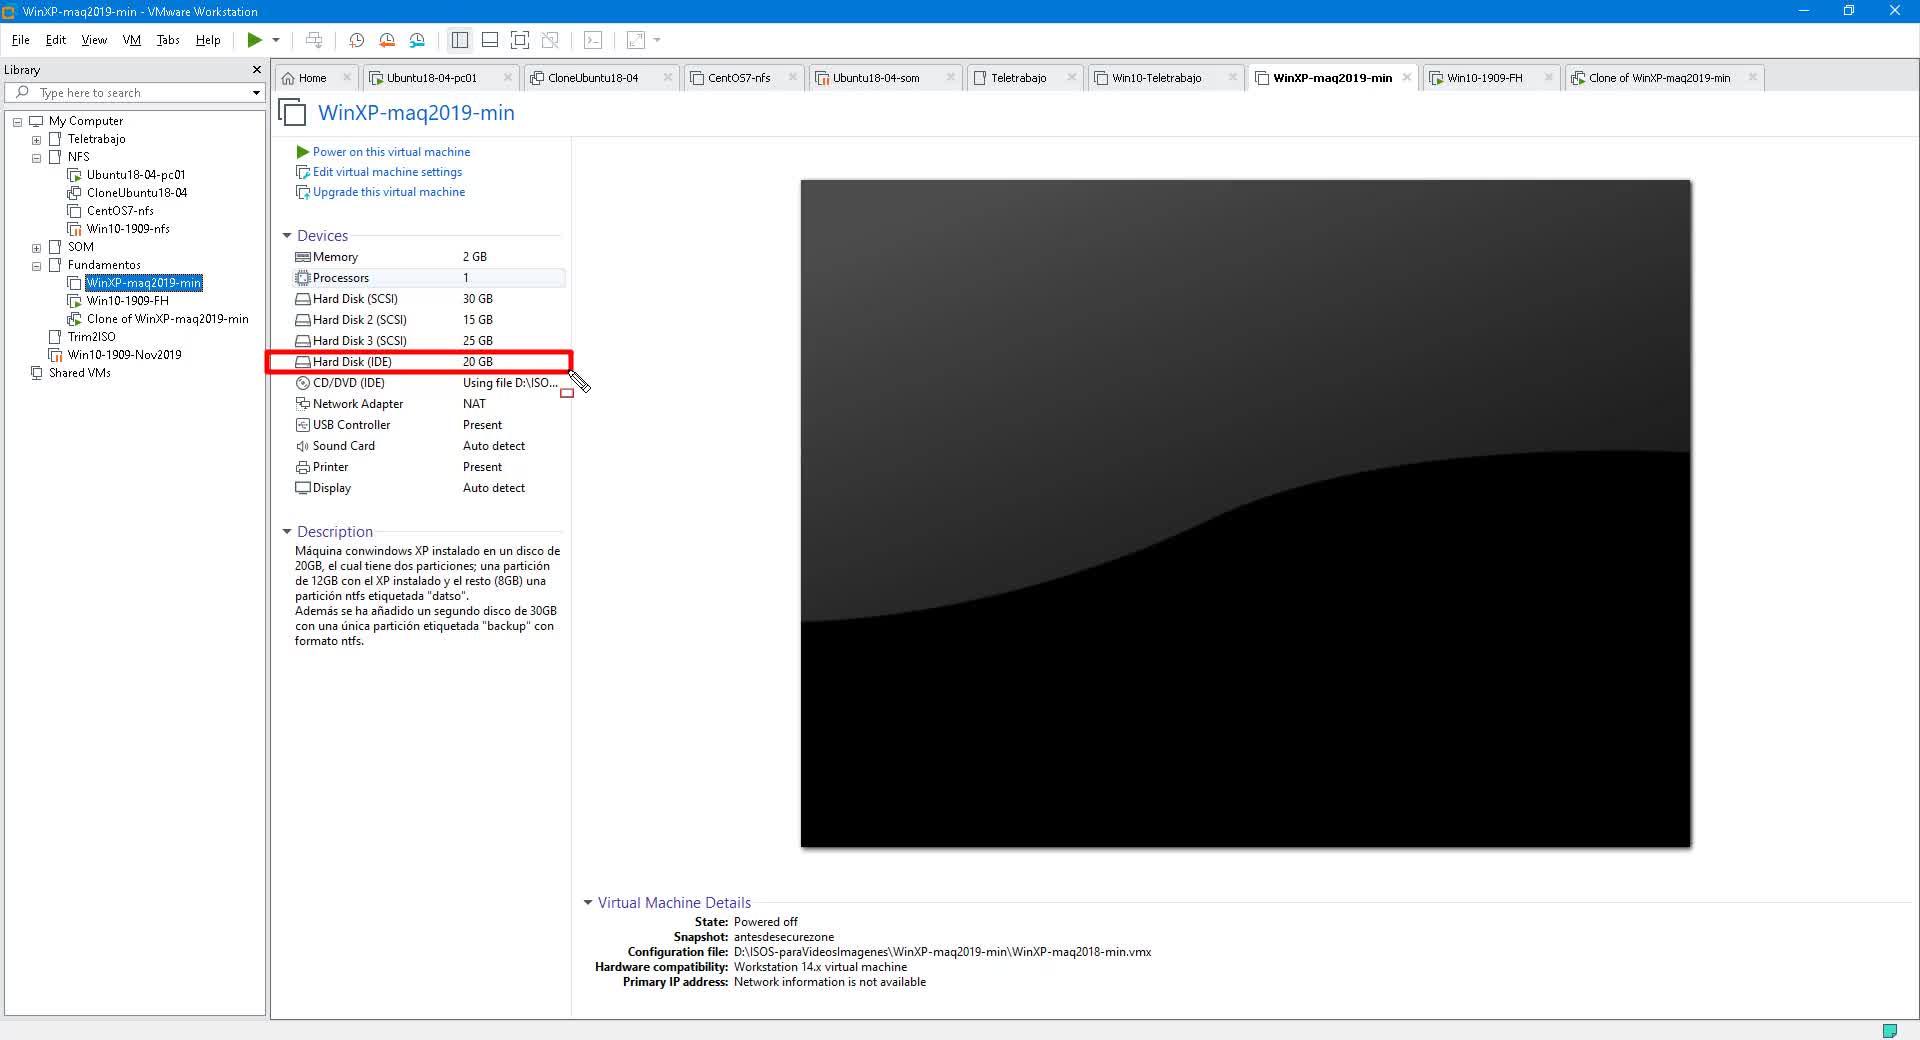Select Shared VMs in the library
1920x1040 pixels.
coord(80,373)
